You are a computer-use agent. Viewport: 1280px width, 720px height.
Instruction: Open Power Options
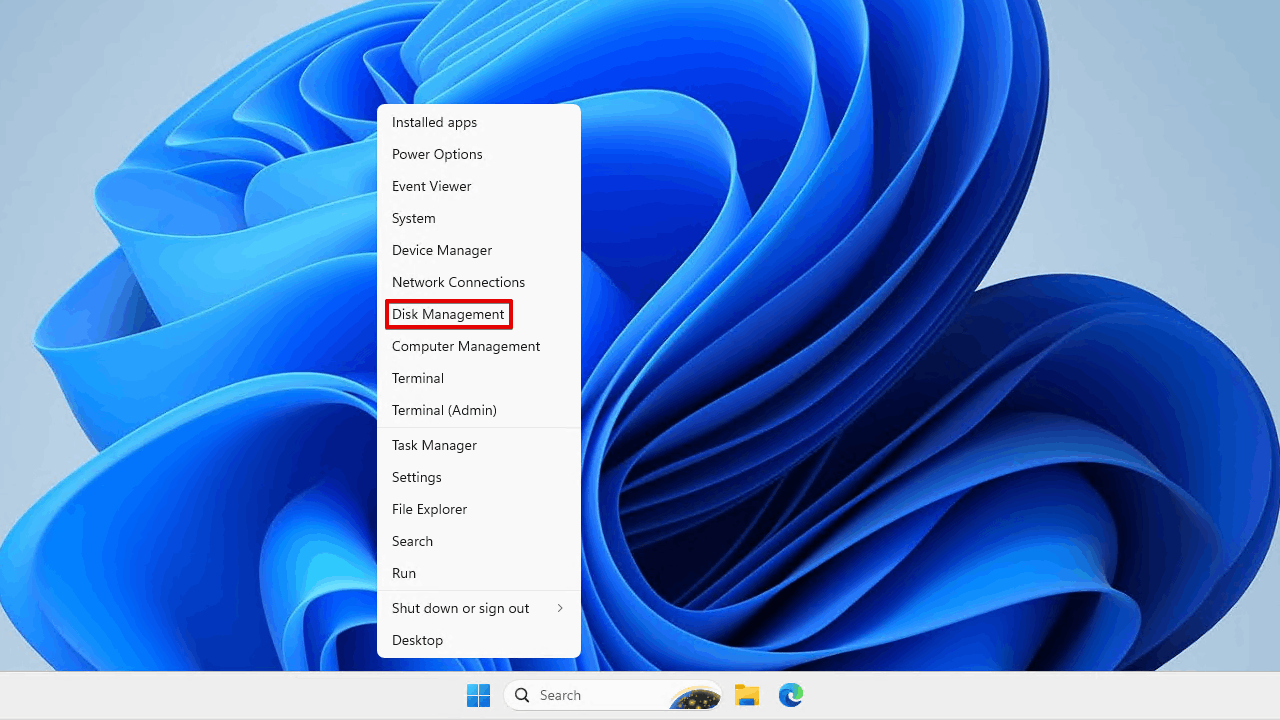(x=437, y=154)
